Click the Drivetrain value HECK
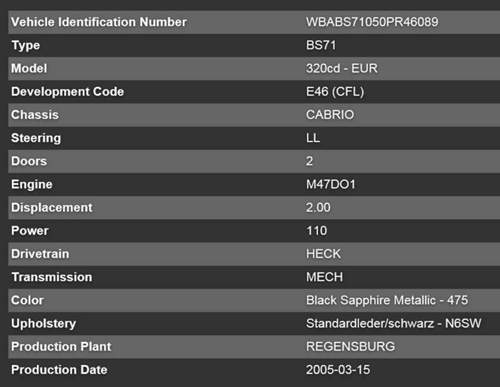This screenshot has height=387, width=500. point(323,254)
